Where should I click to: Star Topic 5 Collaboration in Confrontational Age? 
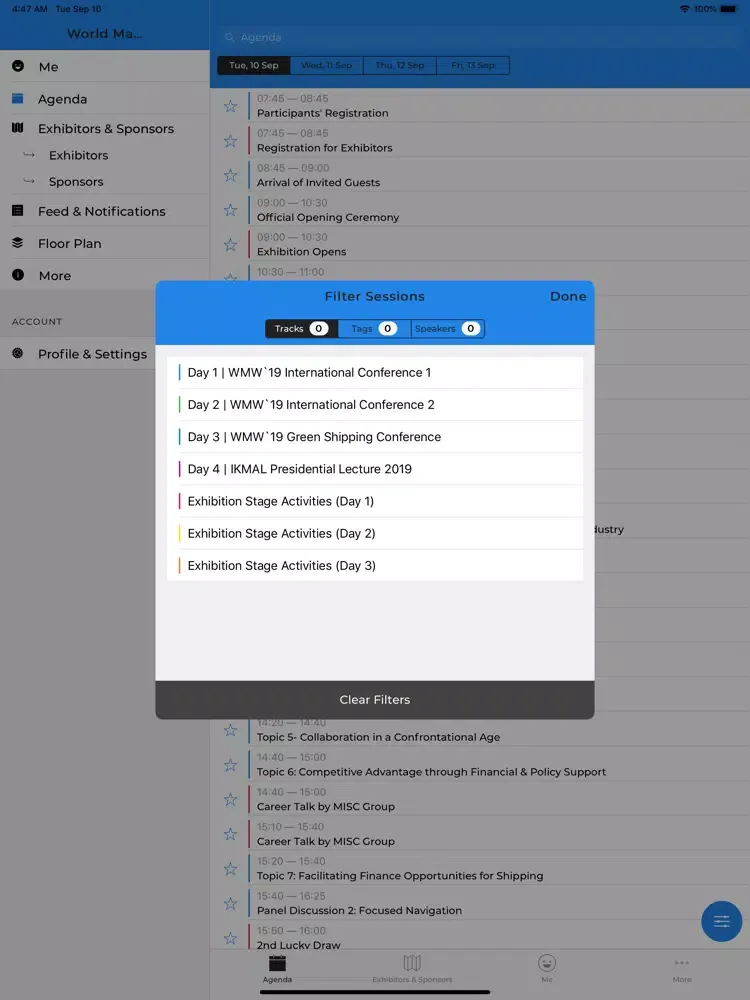230,730
